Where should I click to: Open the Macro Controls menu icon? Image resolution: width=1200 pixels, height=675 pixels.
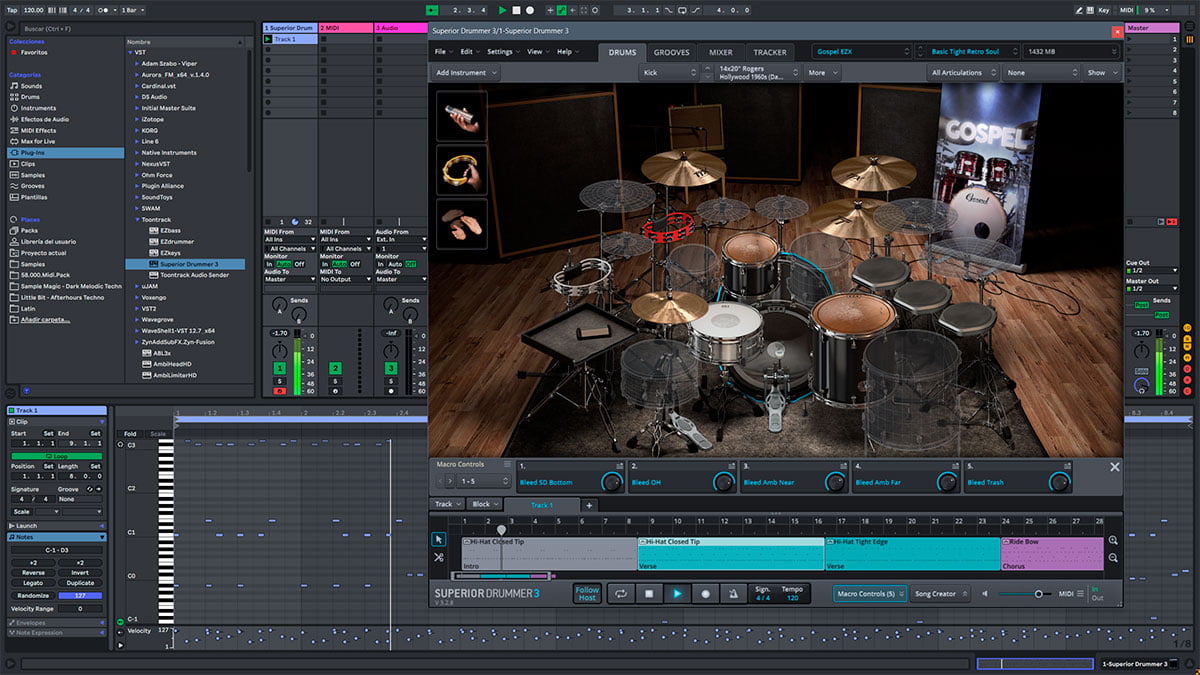(x=507, y=464)
